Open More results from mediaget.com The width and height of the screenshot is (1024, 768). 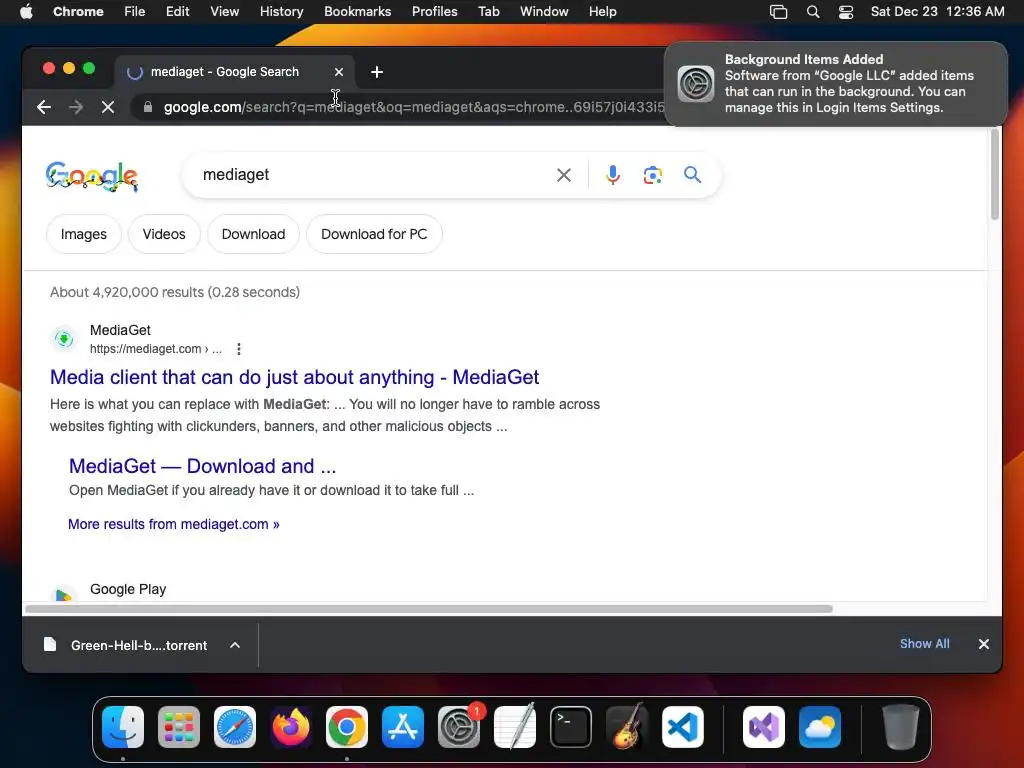click(x=174, y=524)
